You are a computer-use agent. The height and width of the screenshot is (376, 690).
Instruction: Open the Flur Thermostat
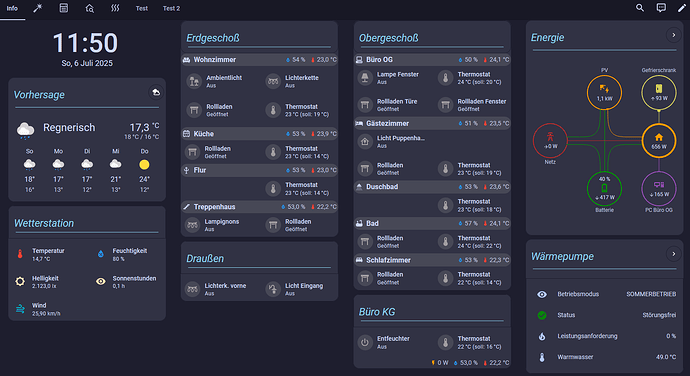tap(299, 189)
